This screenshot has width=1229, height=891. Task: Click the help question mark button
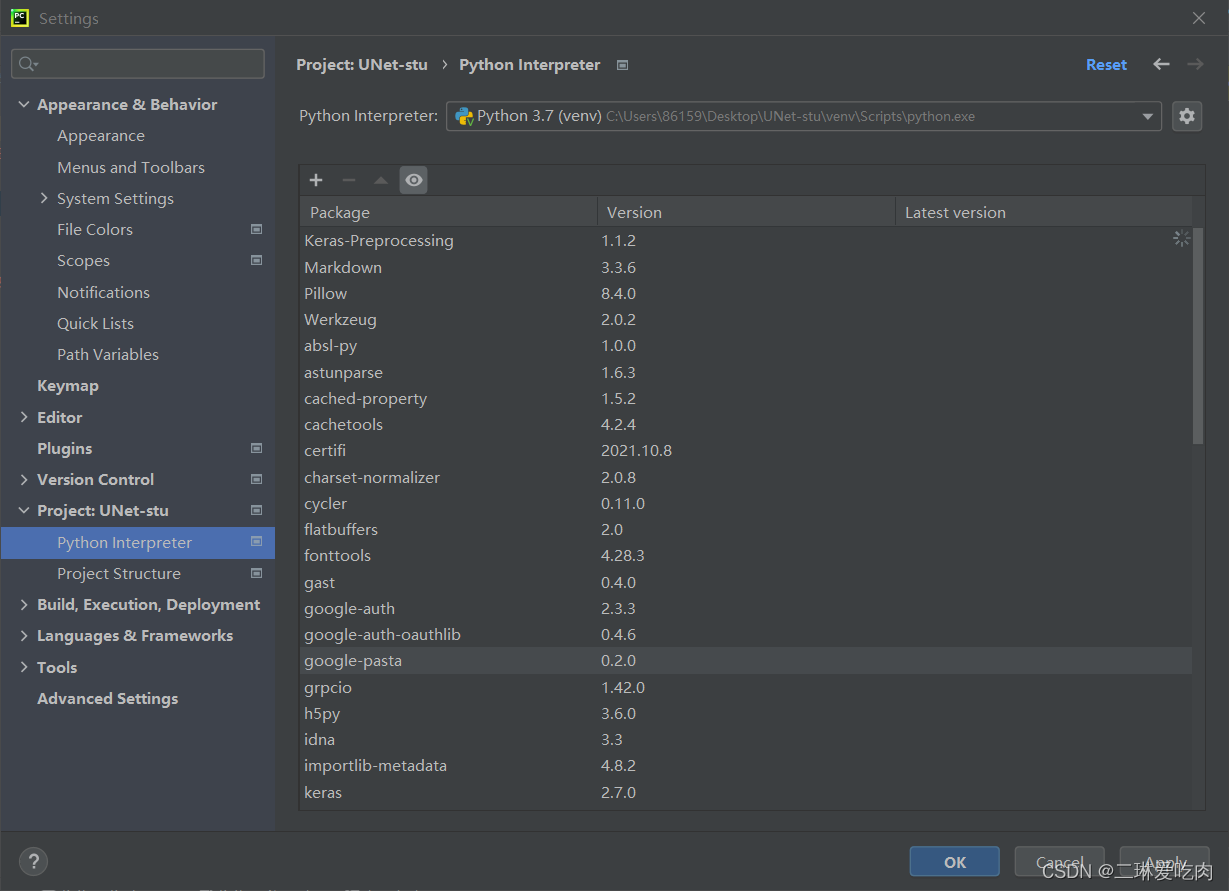pyautogui.click(x=33, y=861)
